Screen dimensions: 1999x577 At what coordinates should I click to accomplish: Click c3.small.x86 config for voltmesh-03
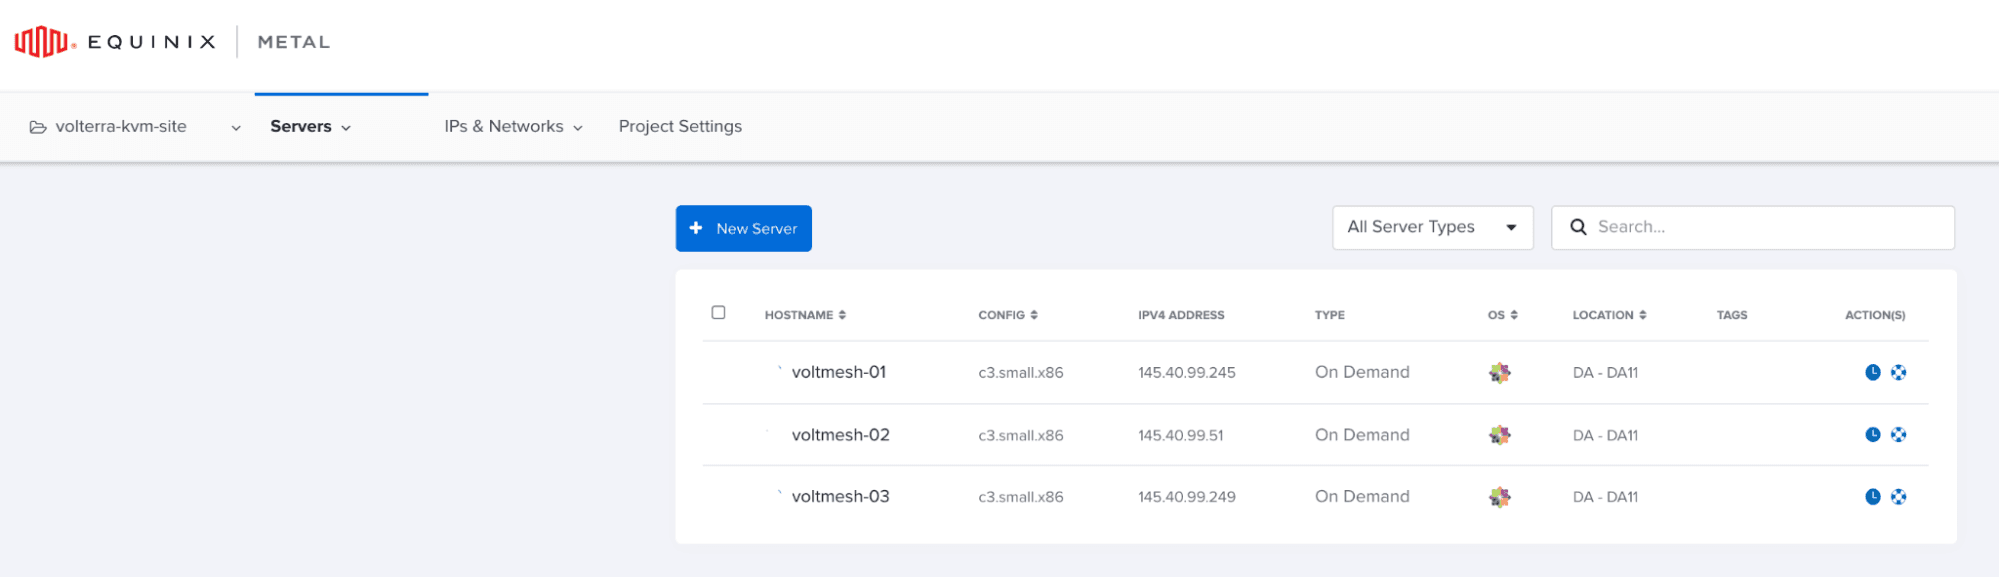[x=1021, y=497]
